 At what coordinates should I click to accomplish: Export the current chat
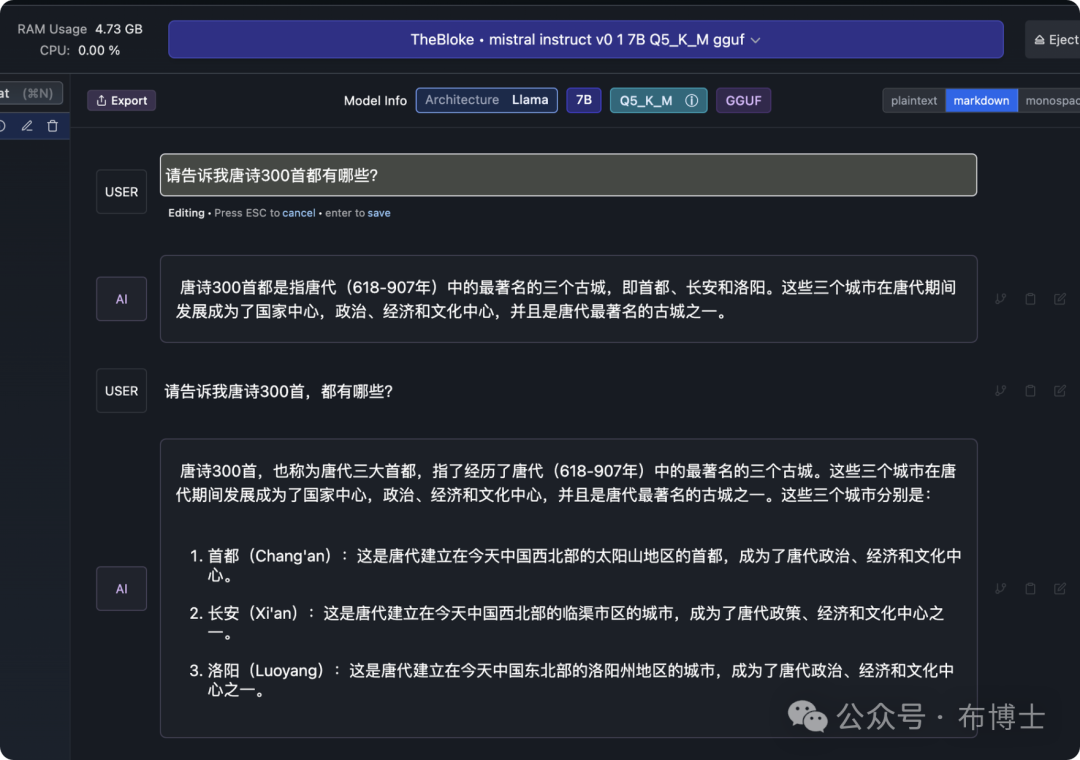coord(121,101)
